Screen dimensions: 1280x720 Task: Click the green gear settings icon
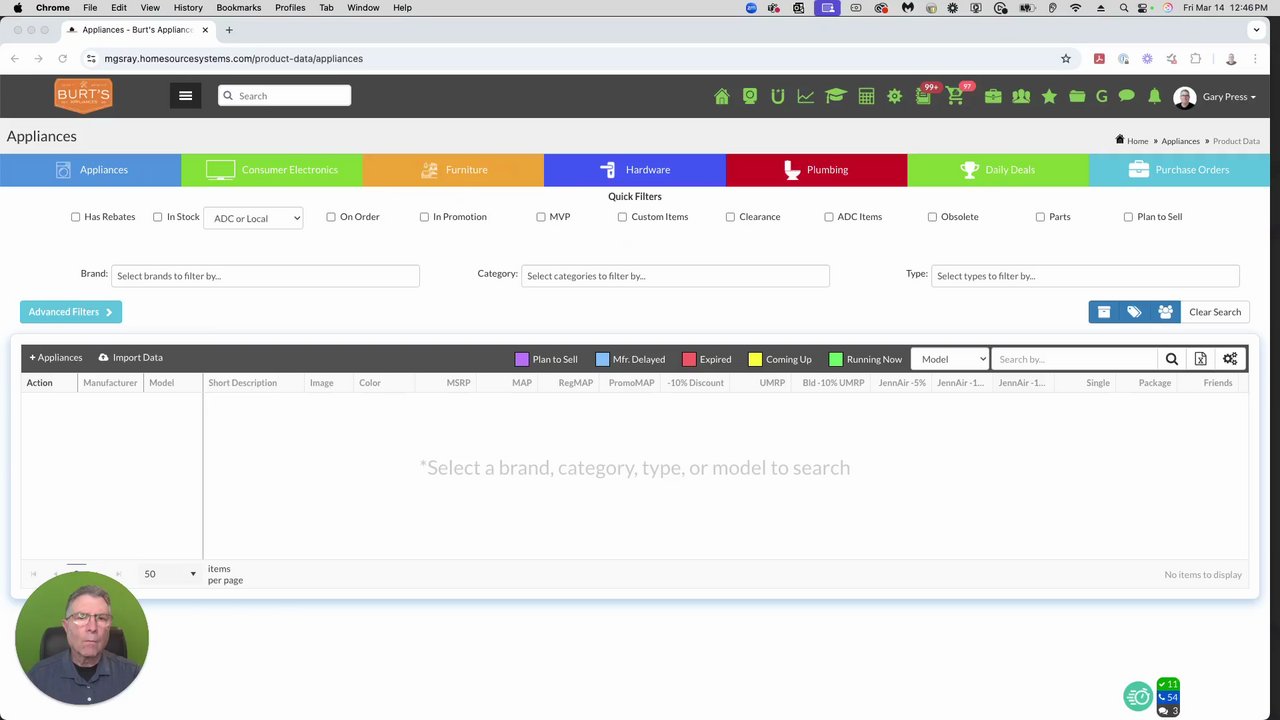point(894,96)
